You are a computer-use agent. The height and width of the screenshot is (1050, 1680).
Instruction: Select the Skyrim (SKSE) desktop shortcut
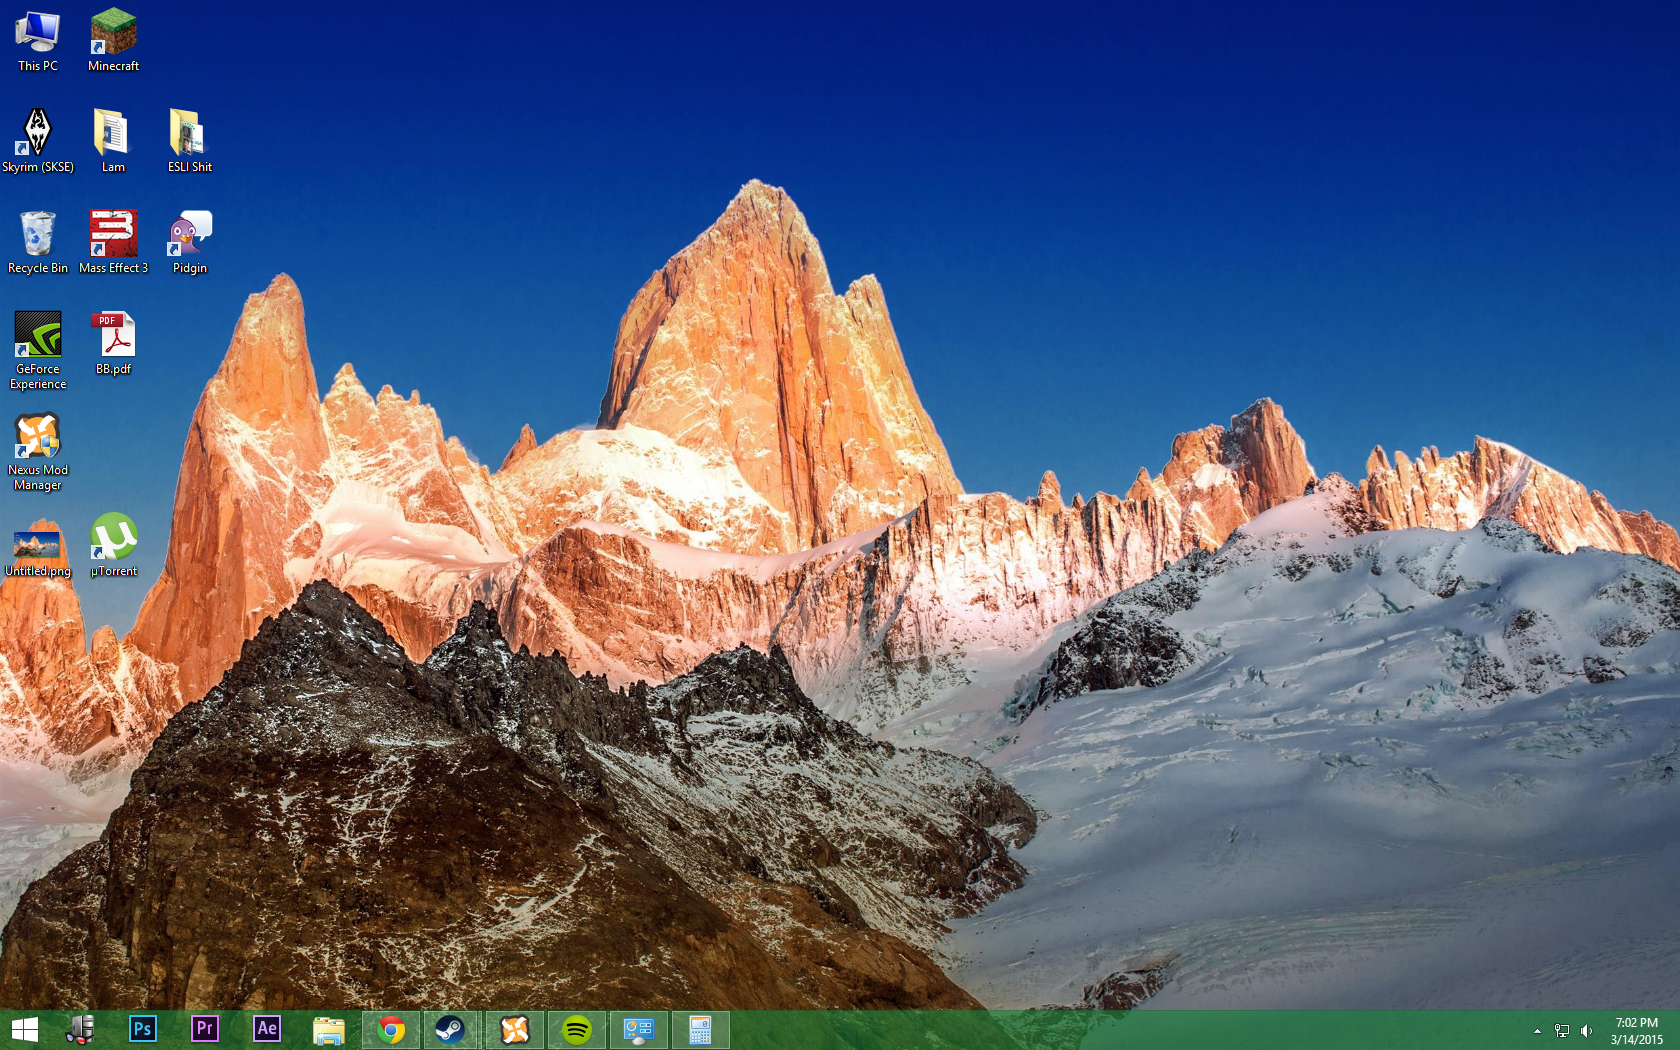[x=38, y=141]
